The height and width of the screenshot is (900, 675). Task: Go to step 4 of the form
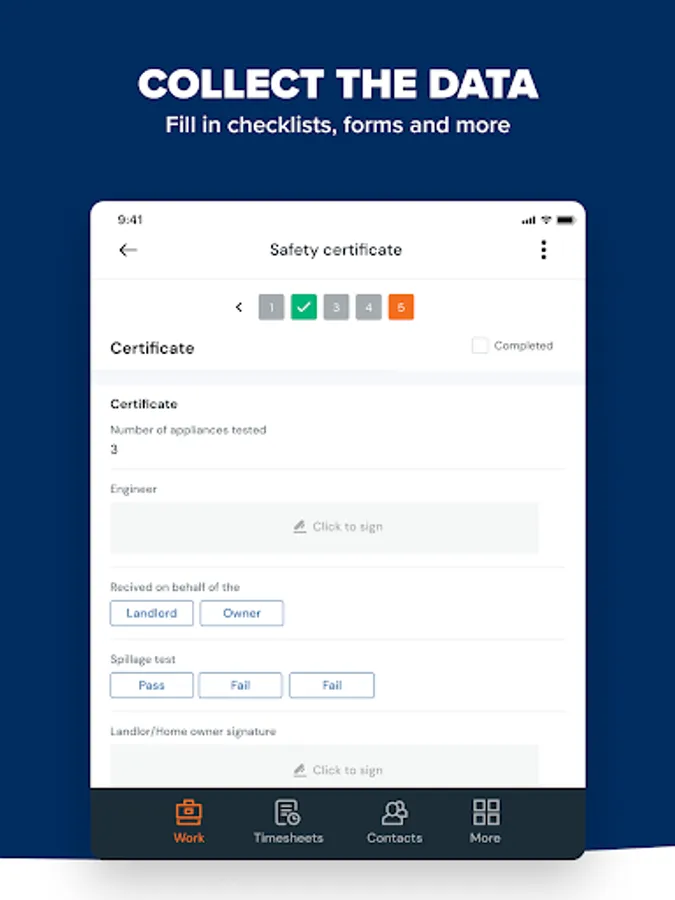pos(368,307)
